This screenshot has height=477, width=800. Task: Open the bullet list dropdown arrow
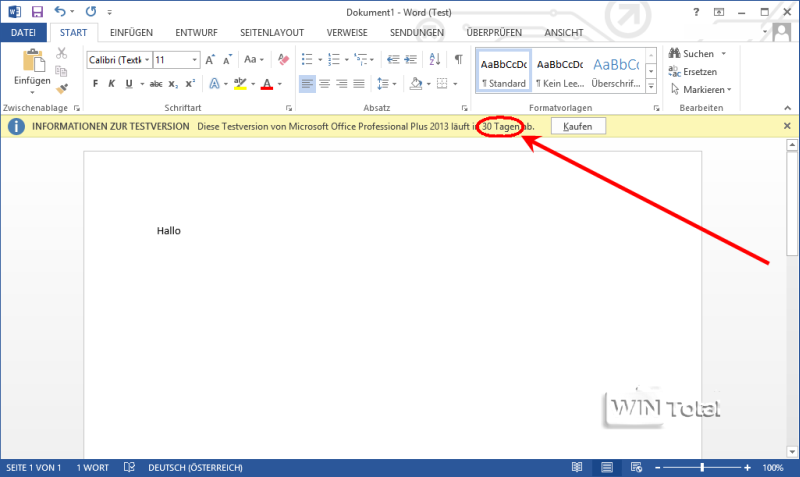click(320, 60)
